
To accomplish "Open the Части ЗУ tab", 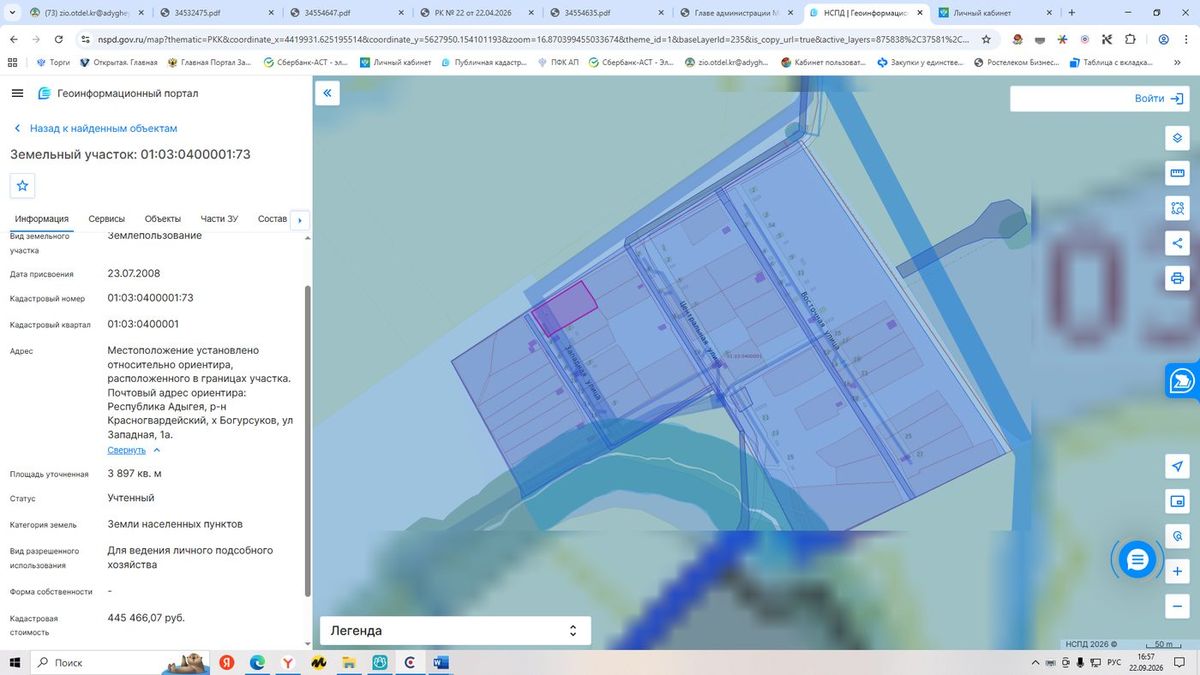I will 219,219.
